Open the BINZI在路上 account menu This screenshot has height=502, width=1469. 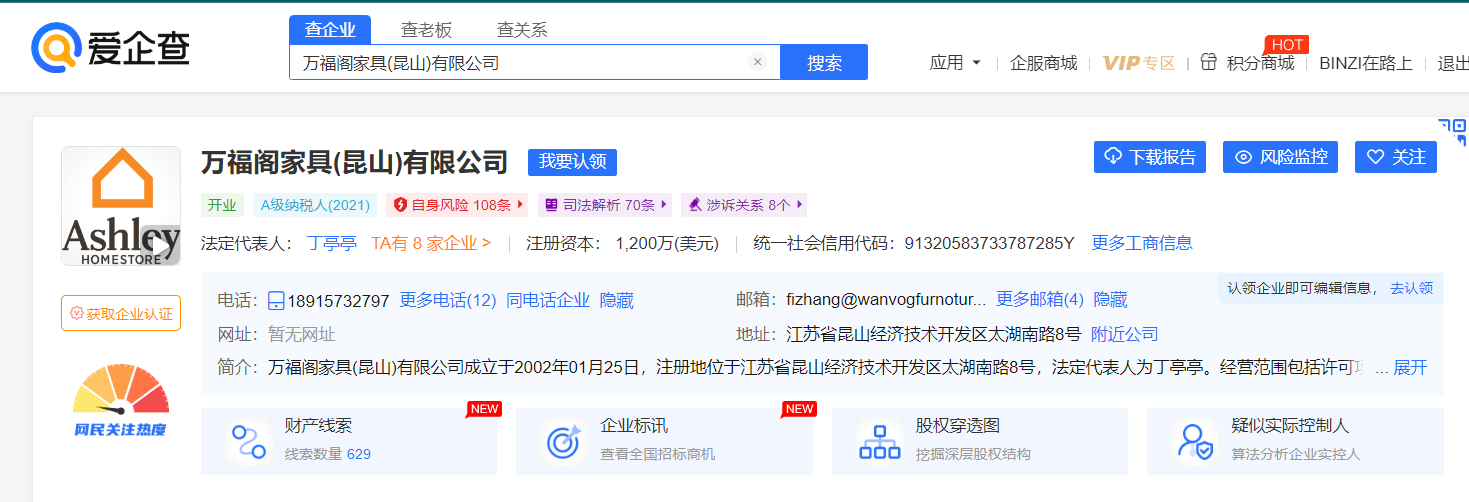[x=1366, y=63]
